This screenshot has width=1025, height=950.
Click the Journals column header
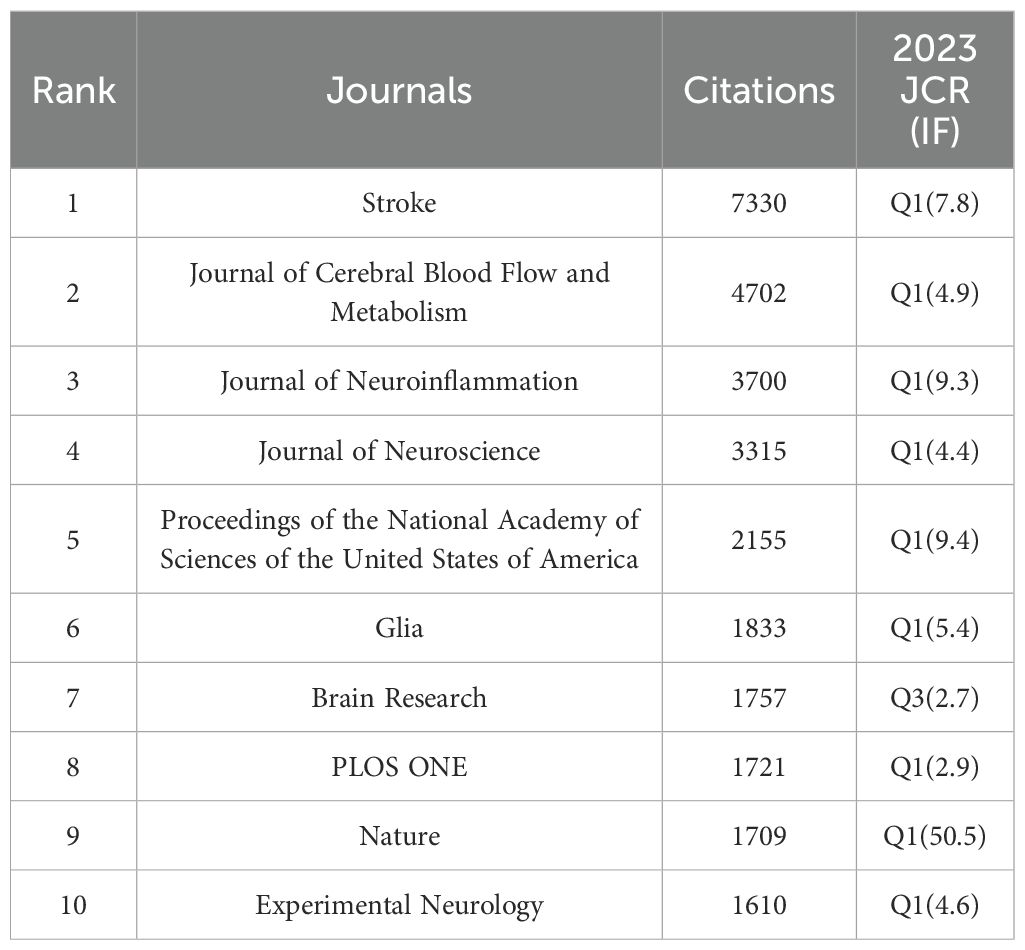click(x=399, y=90)
